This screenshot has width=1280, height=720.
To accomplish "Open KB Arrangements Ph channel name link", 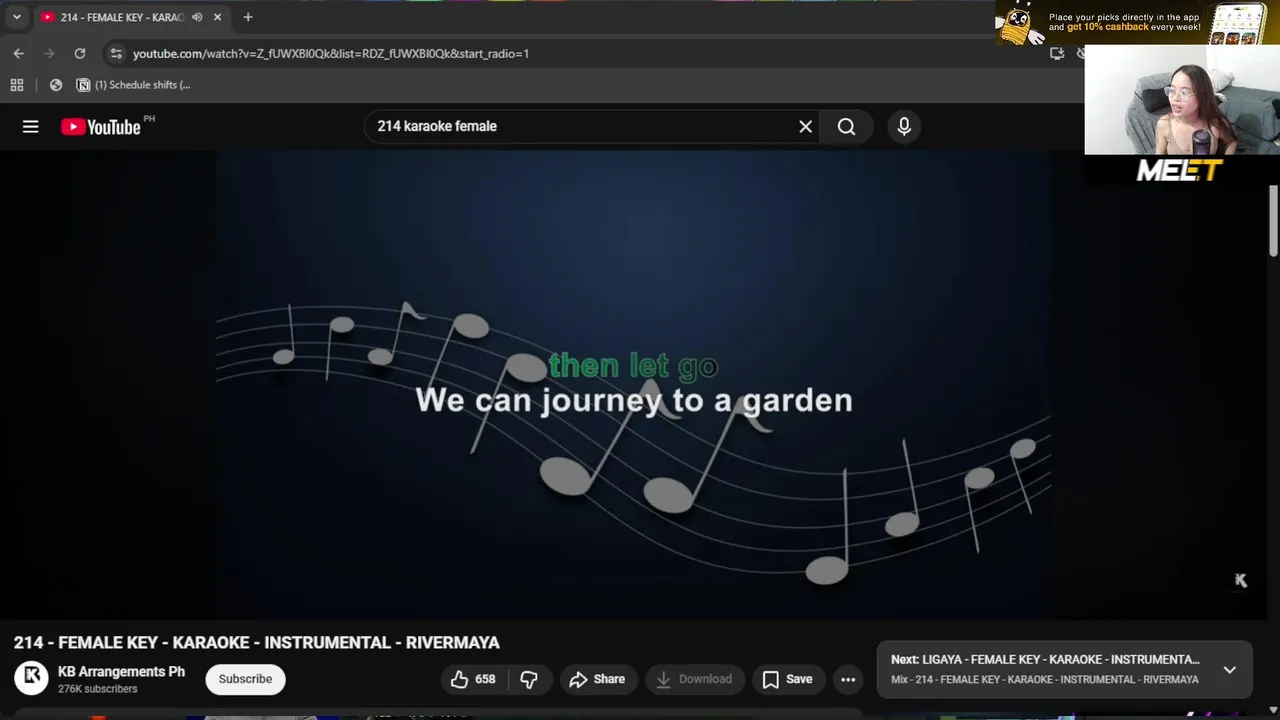I will (x=121, y=671).
